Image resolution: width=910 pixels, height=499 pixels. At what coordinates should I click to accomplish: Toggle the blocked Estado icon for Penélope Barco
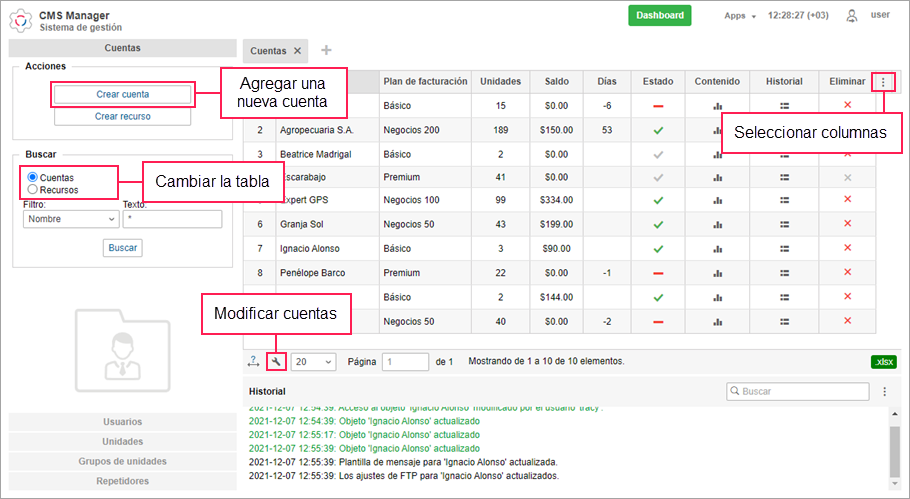pos(658,273)
